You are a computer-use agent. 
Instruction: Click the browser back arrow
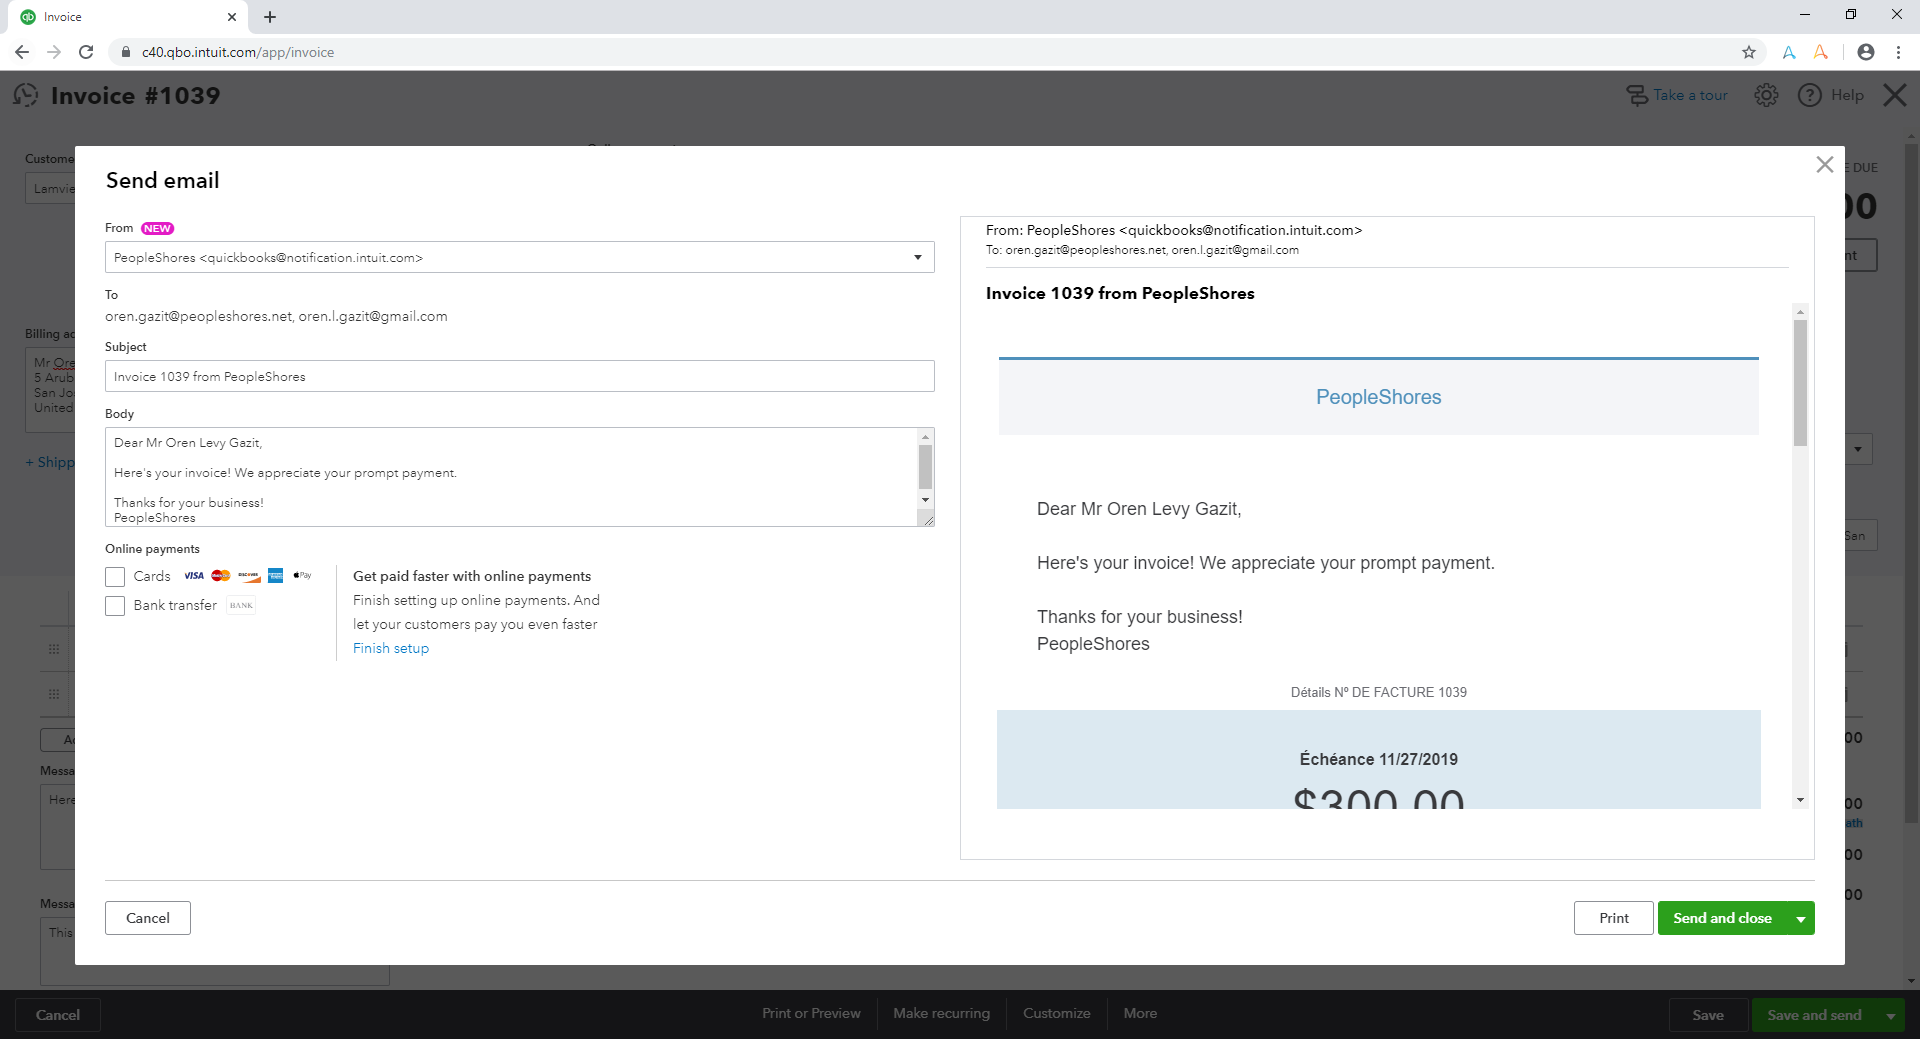[x=22, y=52]
